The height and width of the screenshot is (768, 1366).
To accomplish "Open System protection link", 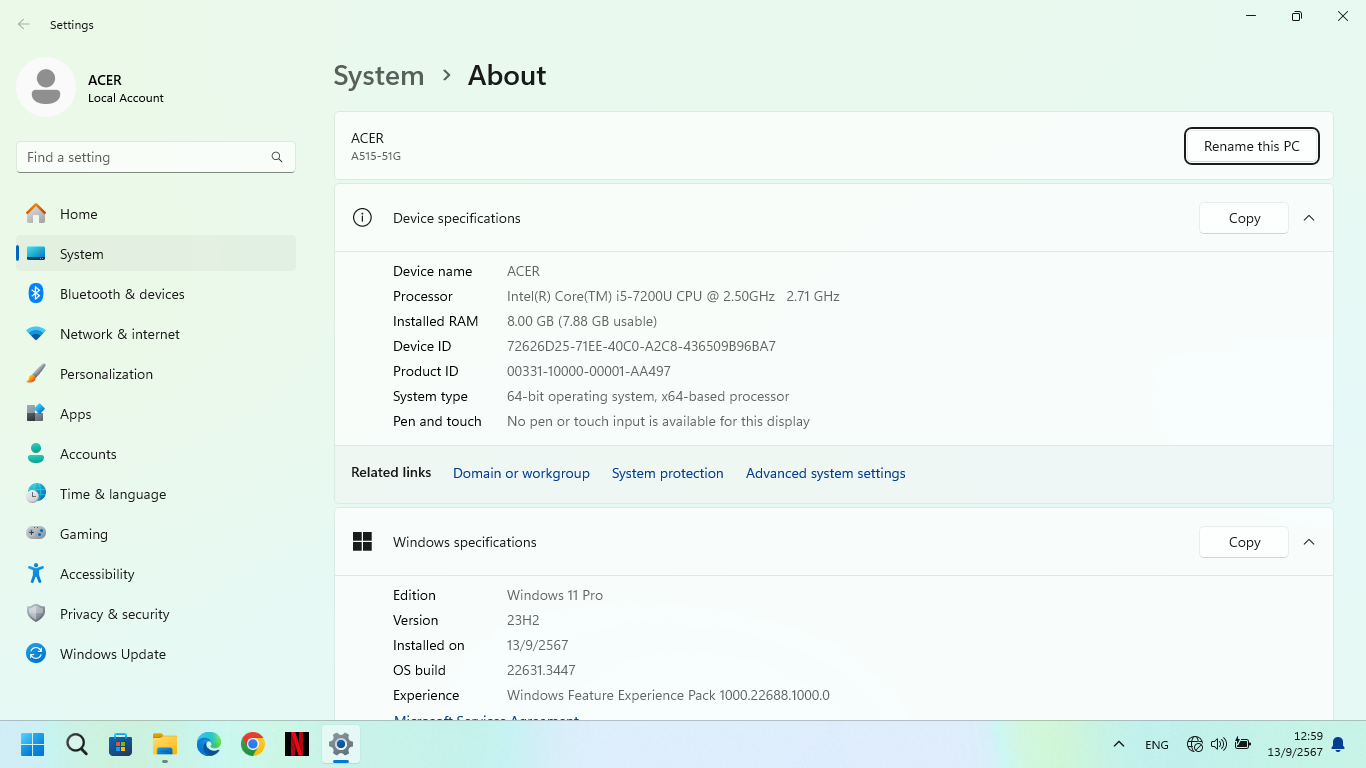I will click(668, 473).
